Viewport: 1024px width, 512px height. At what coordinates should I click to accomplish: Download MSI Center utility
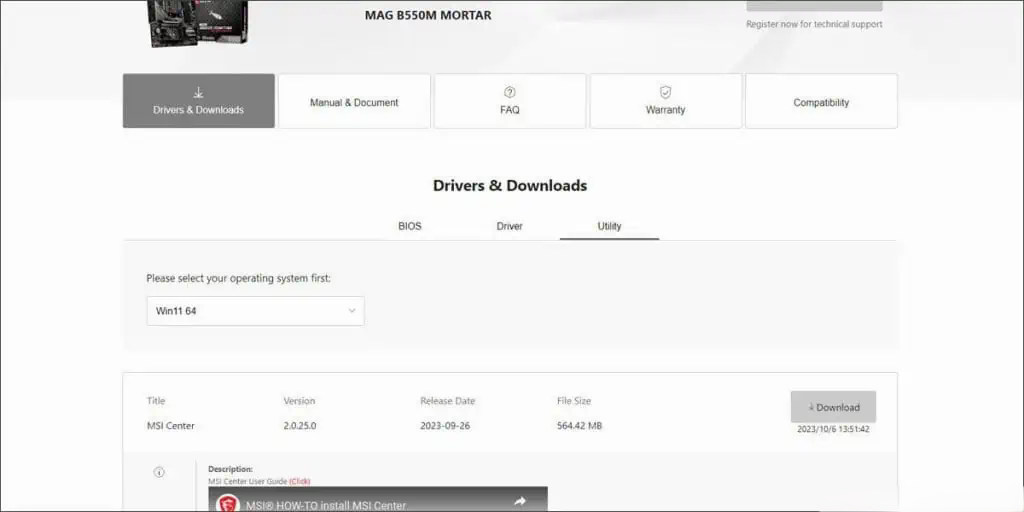point(833,407)
